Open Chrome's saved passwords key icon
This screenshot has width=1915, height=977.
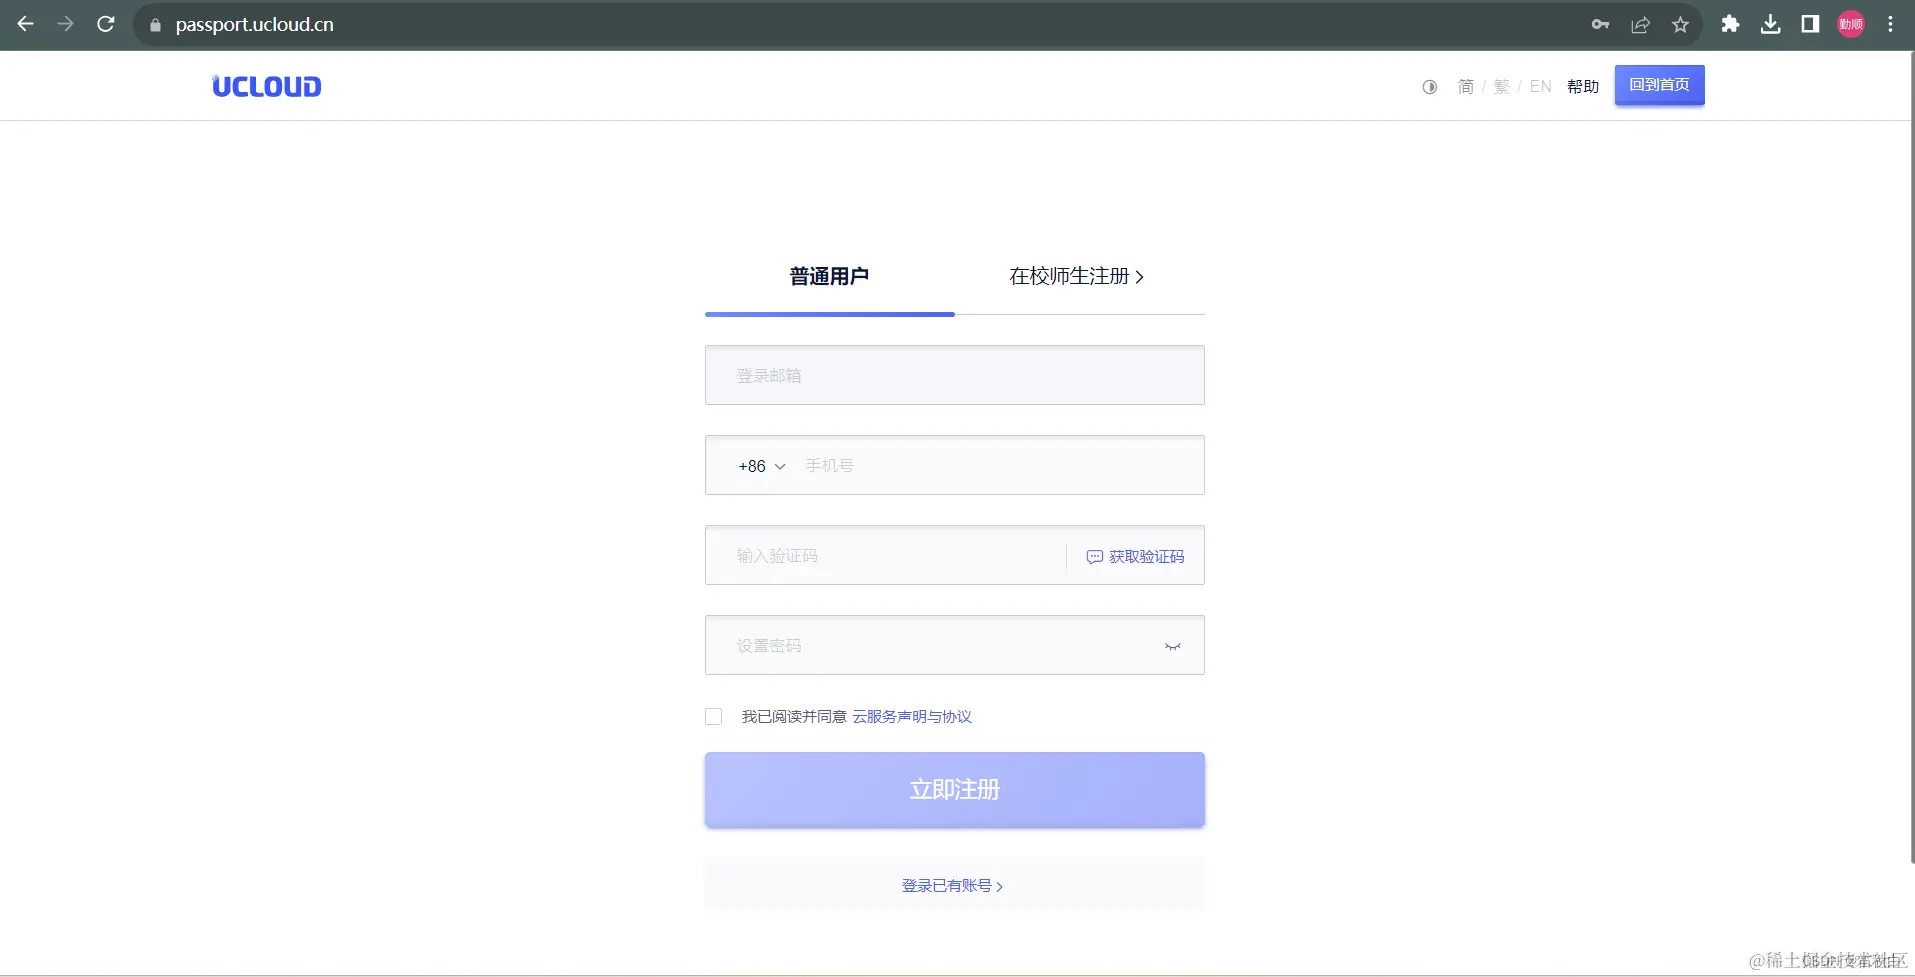click(x=1600, y=24)
